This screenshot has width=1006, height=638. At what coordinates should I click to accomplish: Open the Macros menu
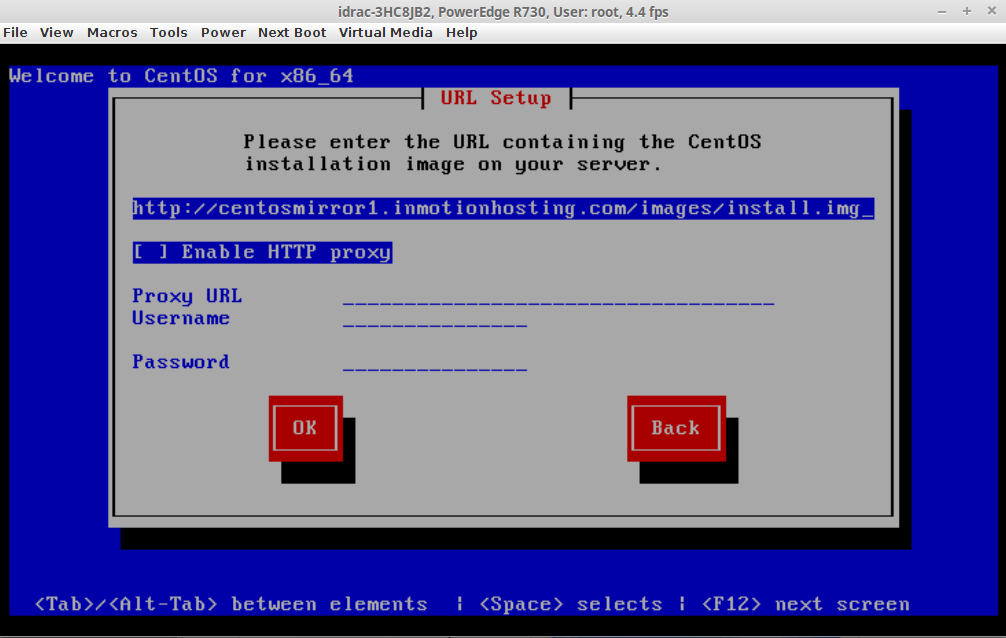click(112, 32)
